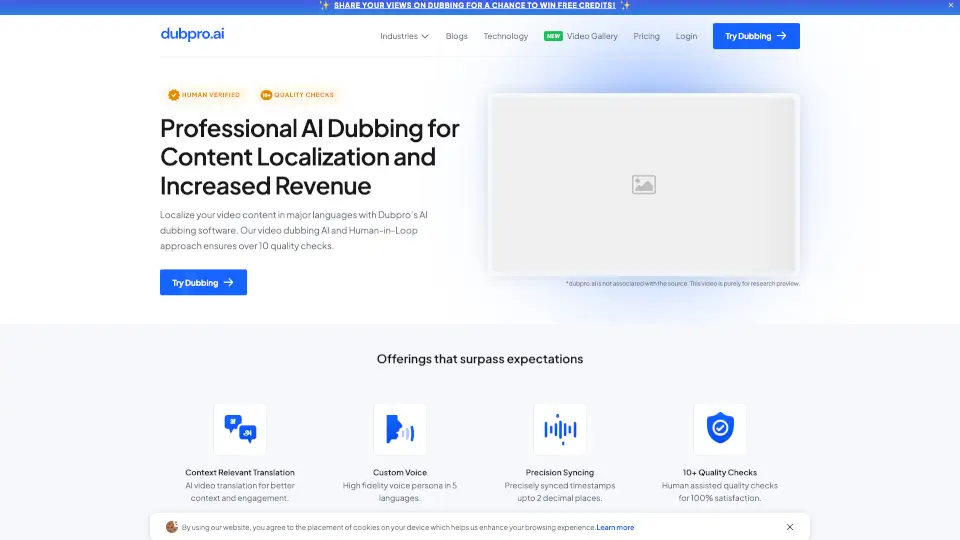This screenshot has height=540, width=960.
Task: Open the Video Gallery link
Action: (x=592, y=36)
